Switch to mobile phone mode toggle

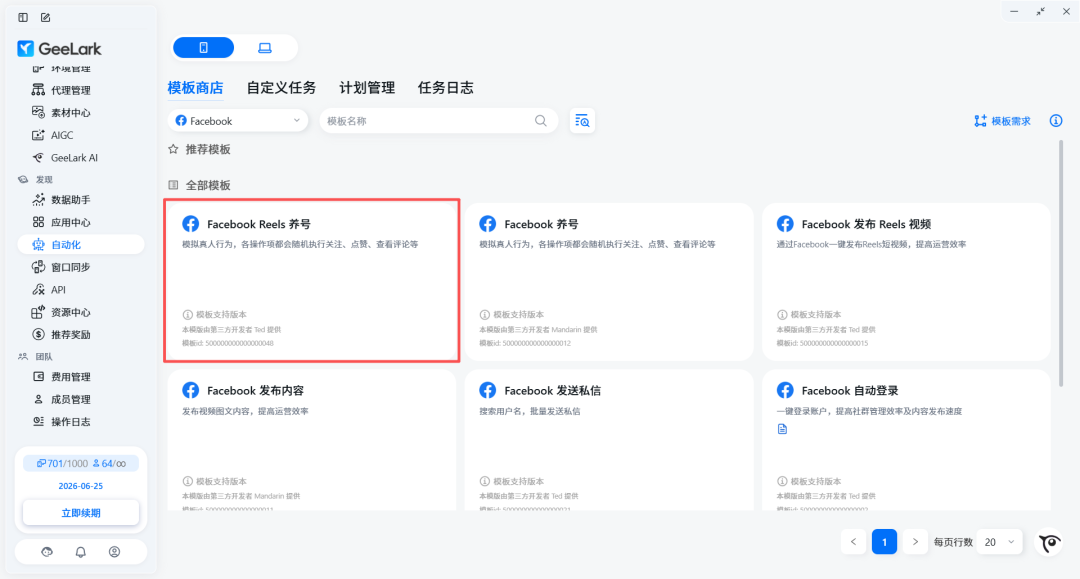coord(203,48)
